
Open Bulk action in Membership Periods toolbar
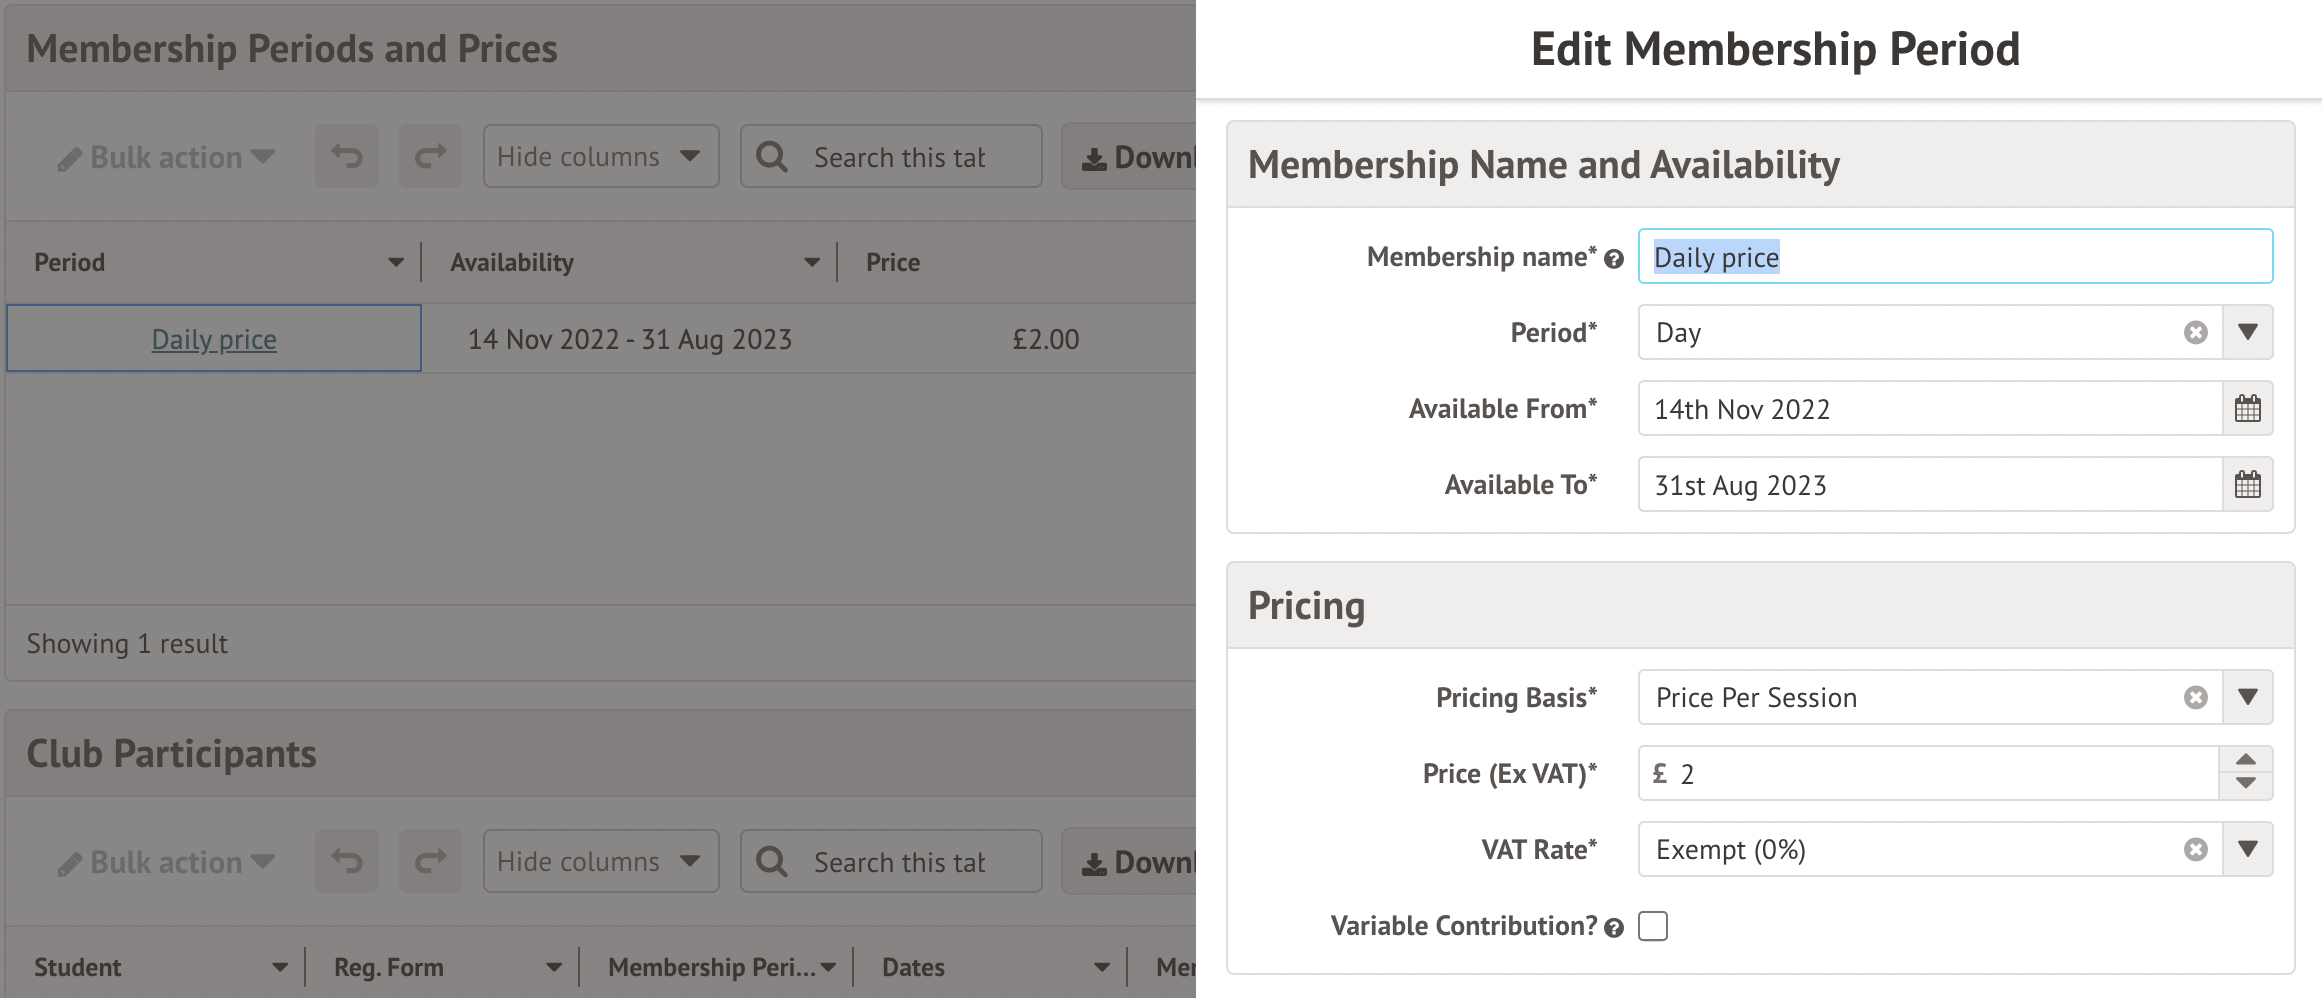click(x=166, y=158)
